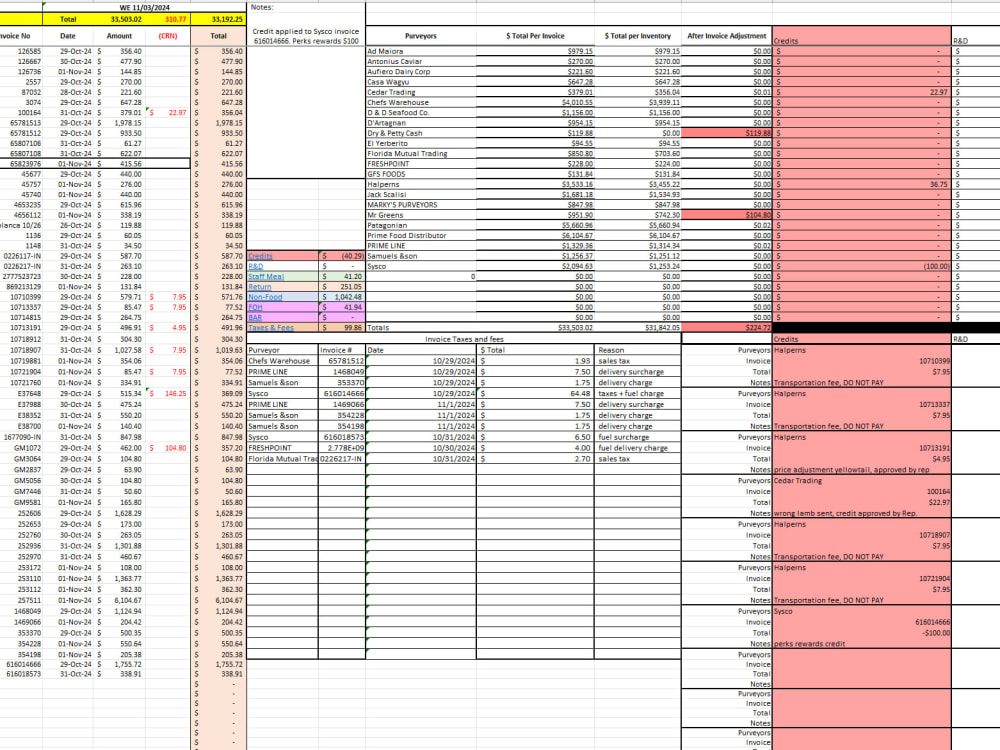Select the After Invoice Adjustment header
This screenshot has width=1000, height=750.
(x=726, y=36)
